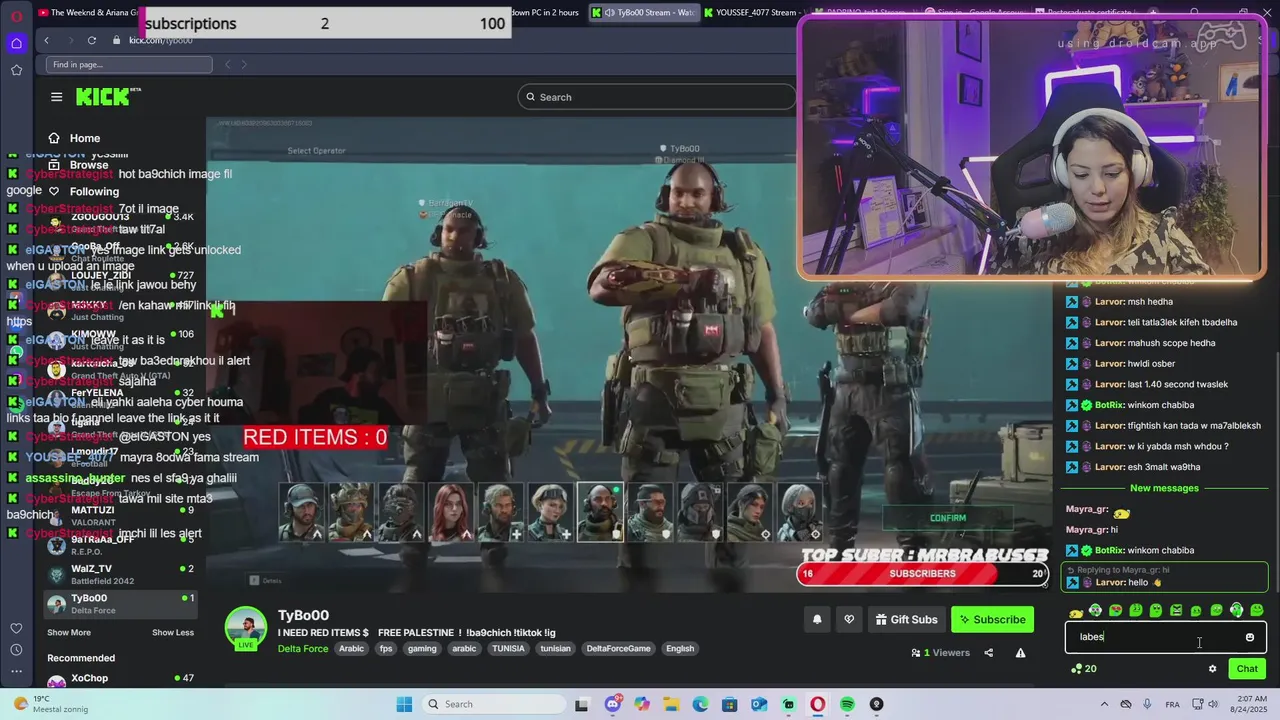Go back with the browser back arrow
The image size is (1280, 720).
46,40
